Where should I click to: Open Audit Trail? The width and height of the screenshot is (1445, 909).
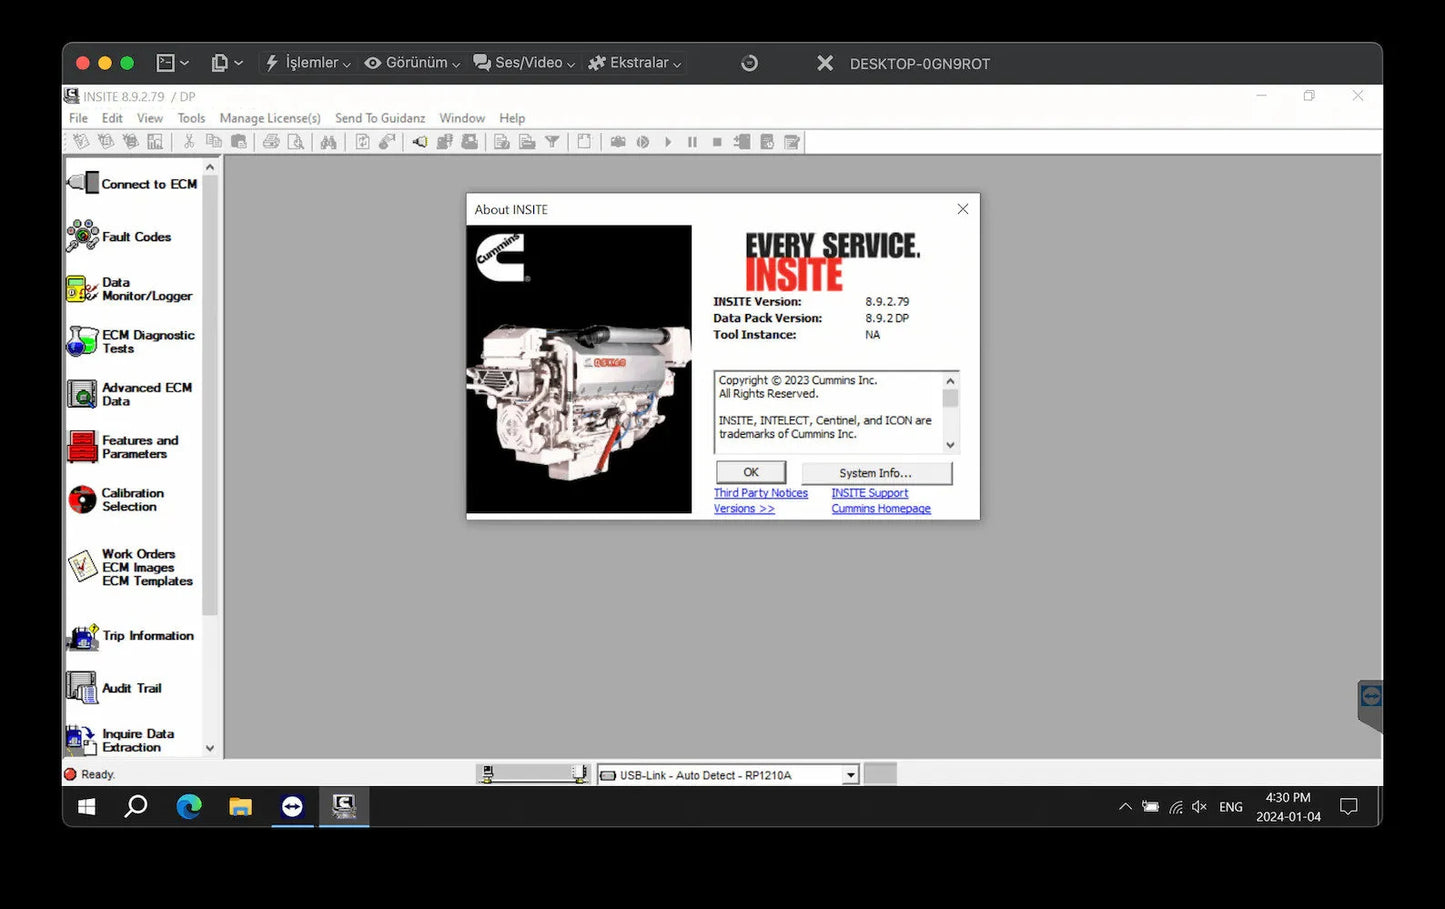(114, 688)
